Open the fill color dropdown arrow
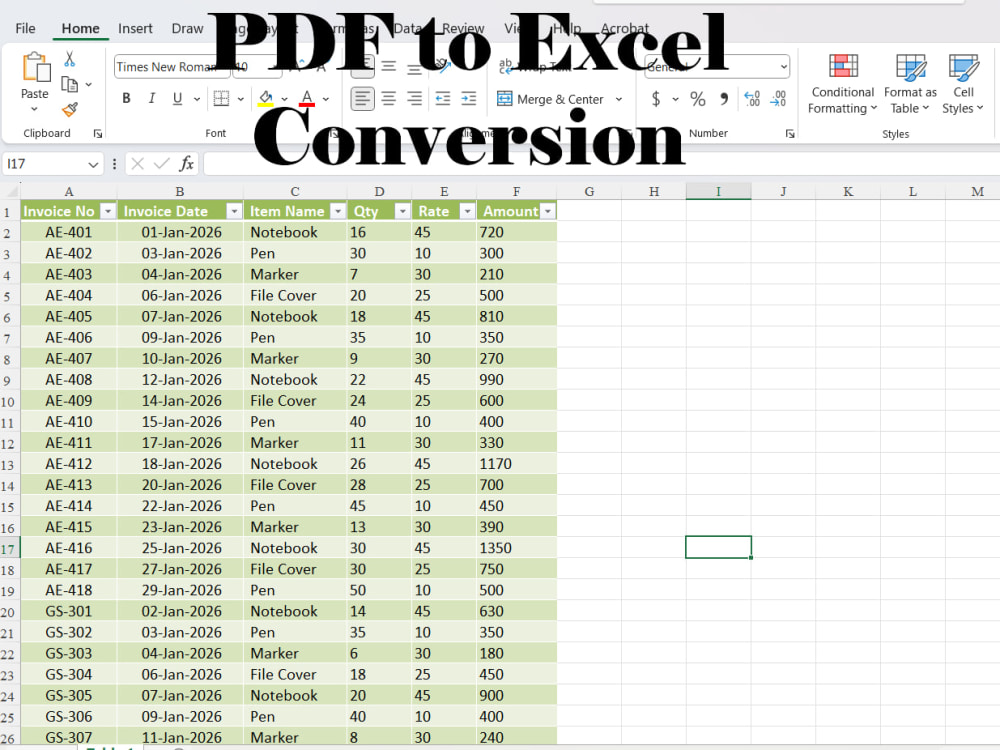This screenshot has width=1000, height=750. click(x=284, y=99)
